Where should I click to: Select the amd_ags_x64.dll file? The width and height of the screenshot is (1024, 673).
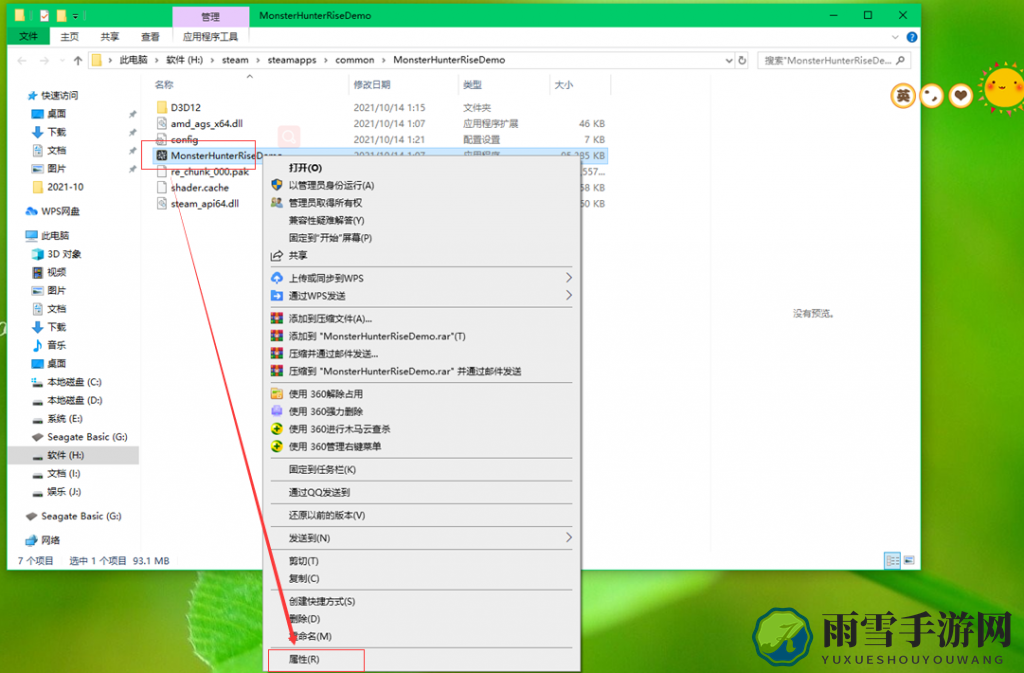click(x=206, y=123)
